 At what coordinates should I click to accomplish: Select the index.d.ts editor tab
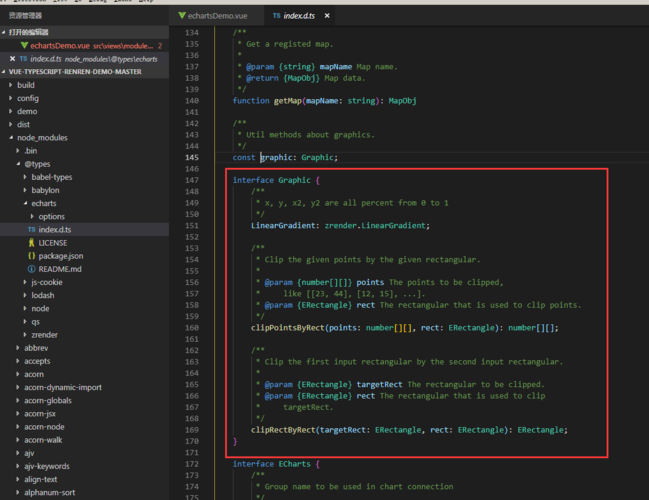point(300,17)
